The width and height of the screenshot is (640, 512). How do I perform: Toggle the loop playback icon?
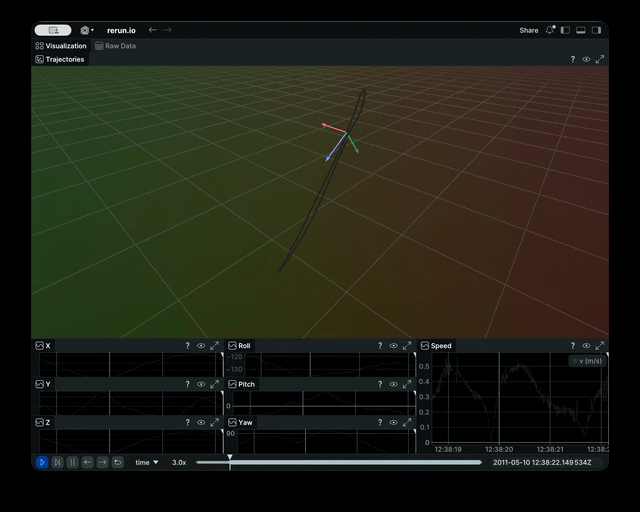(x=117, y=462)
